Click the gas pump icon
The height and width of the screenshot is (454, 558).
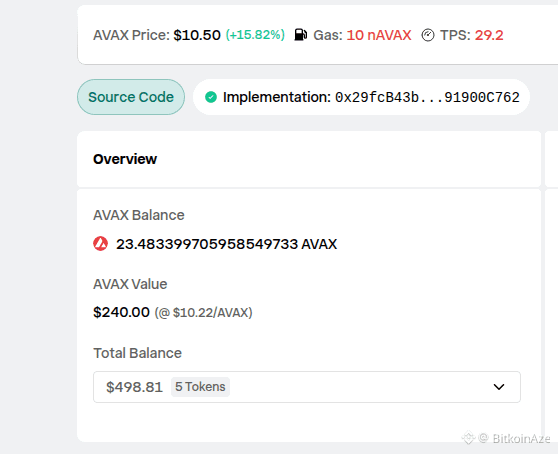pos(301,35)
